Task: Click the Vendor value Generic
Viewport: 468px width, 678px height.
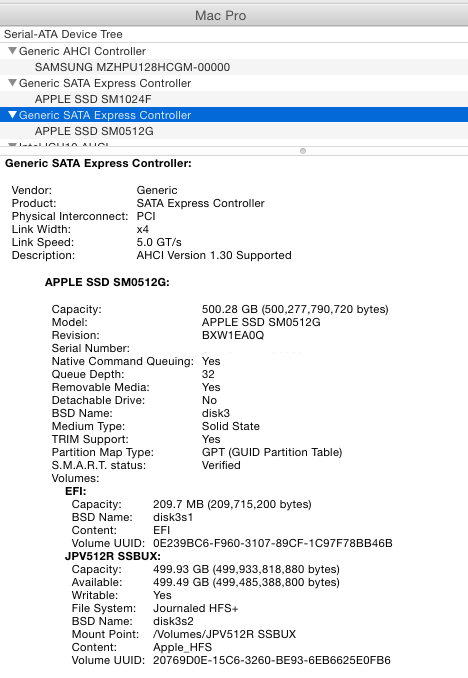Action: coord(157,190)
